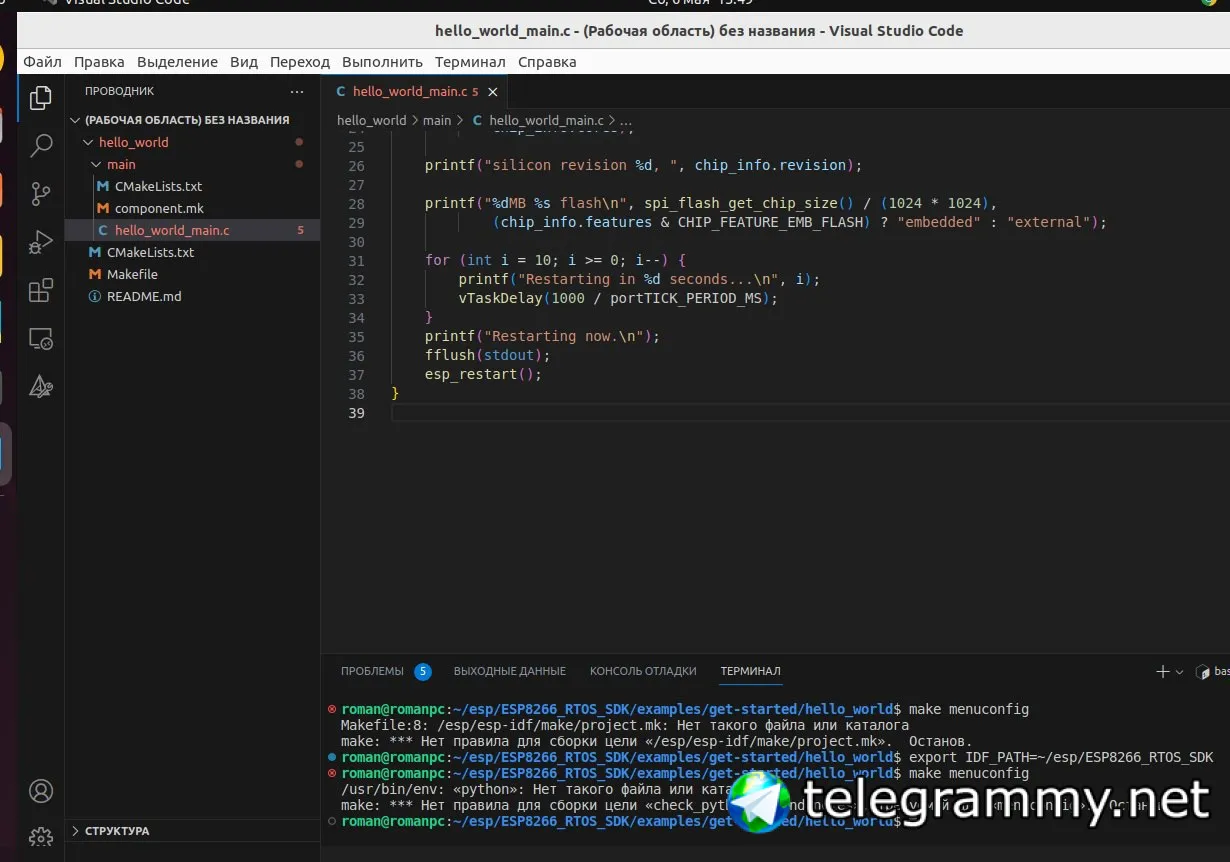Collapse the main folder
This screenshot has width=1230, height=862.
[x=97, y=164]
